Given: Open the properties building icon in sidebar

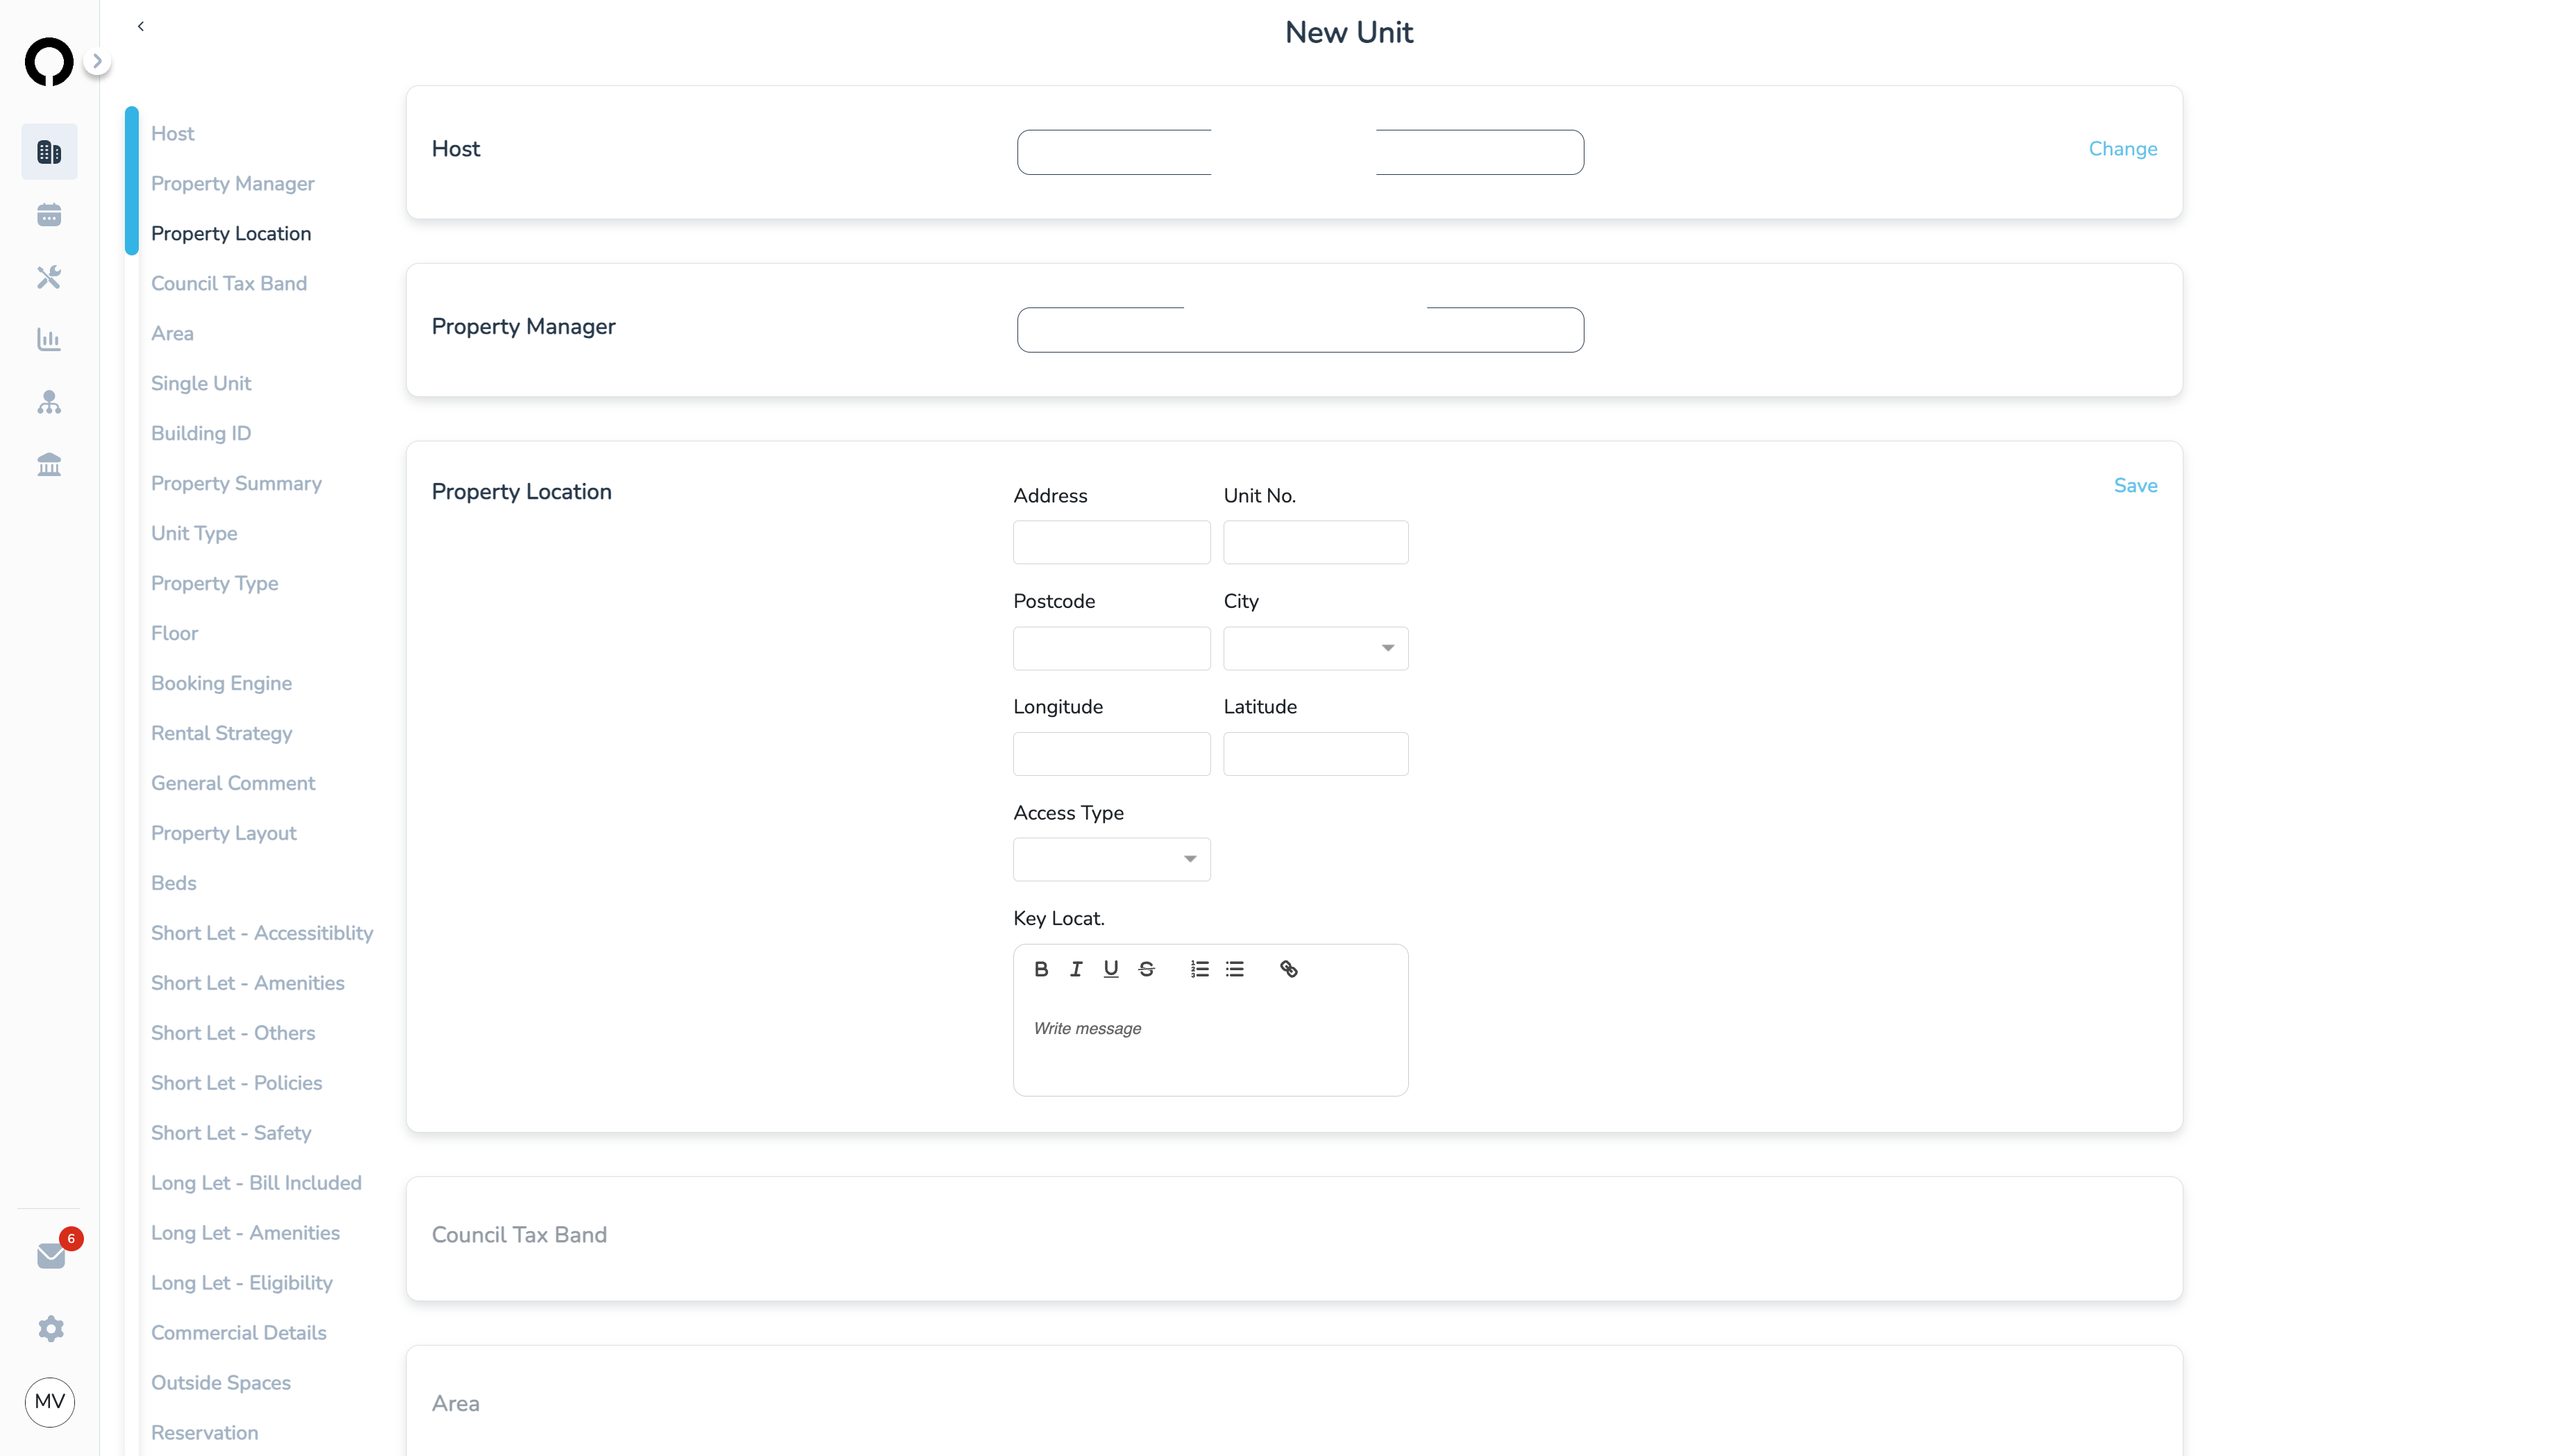Looking at the screenshot, I should [49, 152].
